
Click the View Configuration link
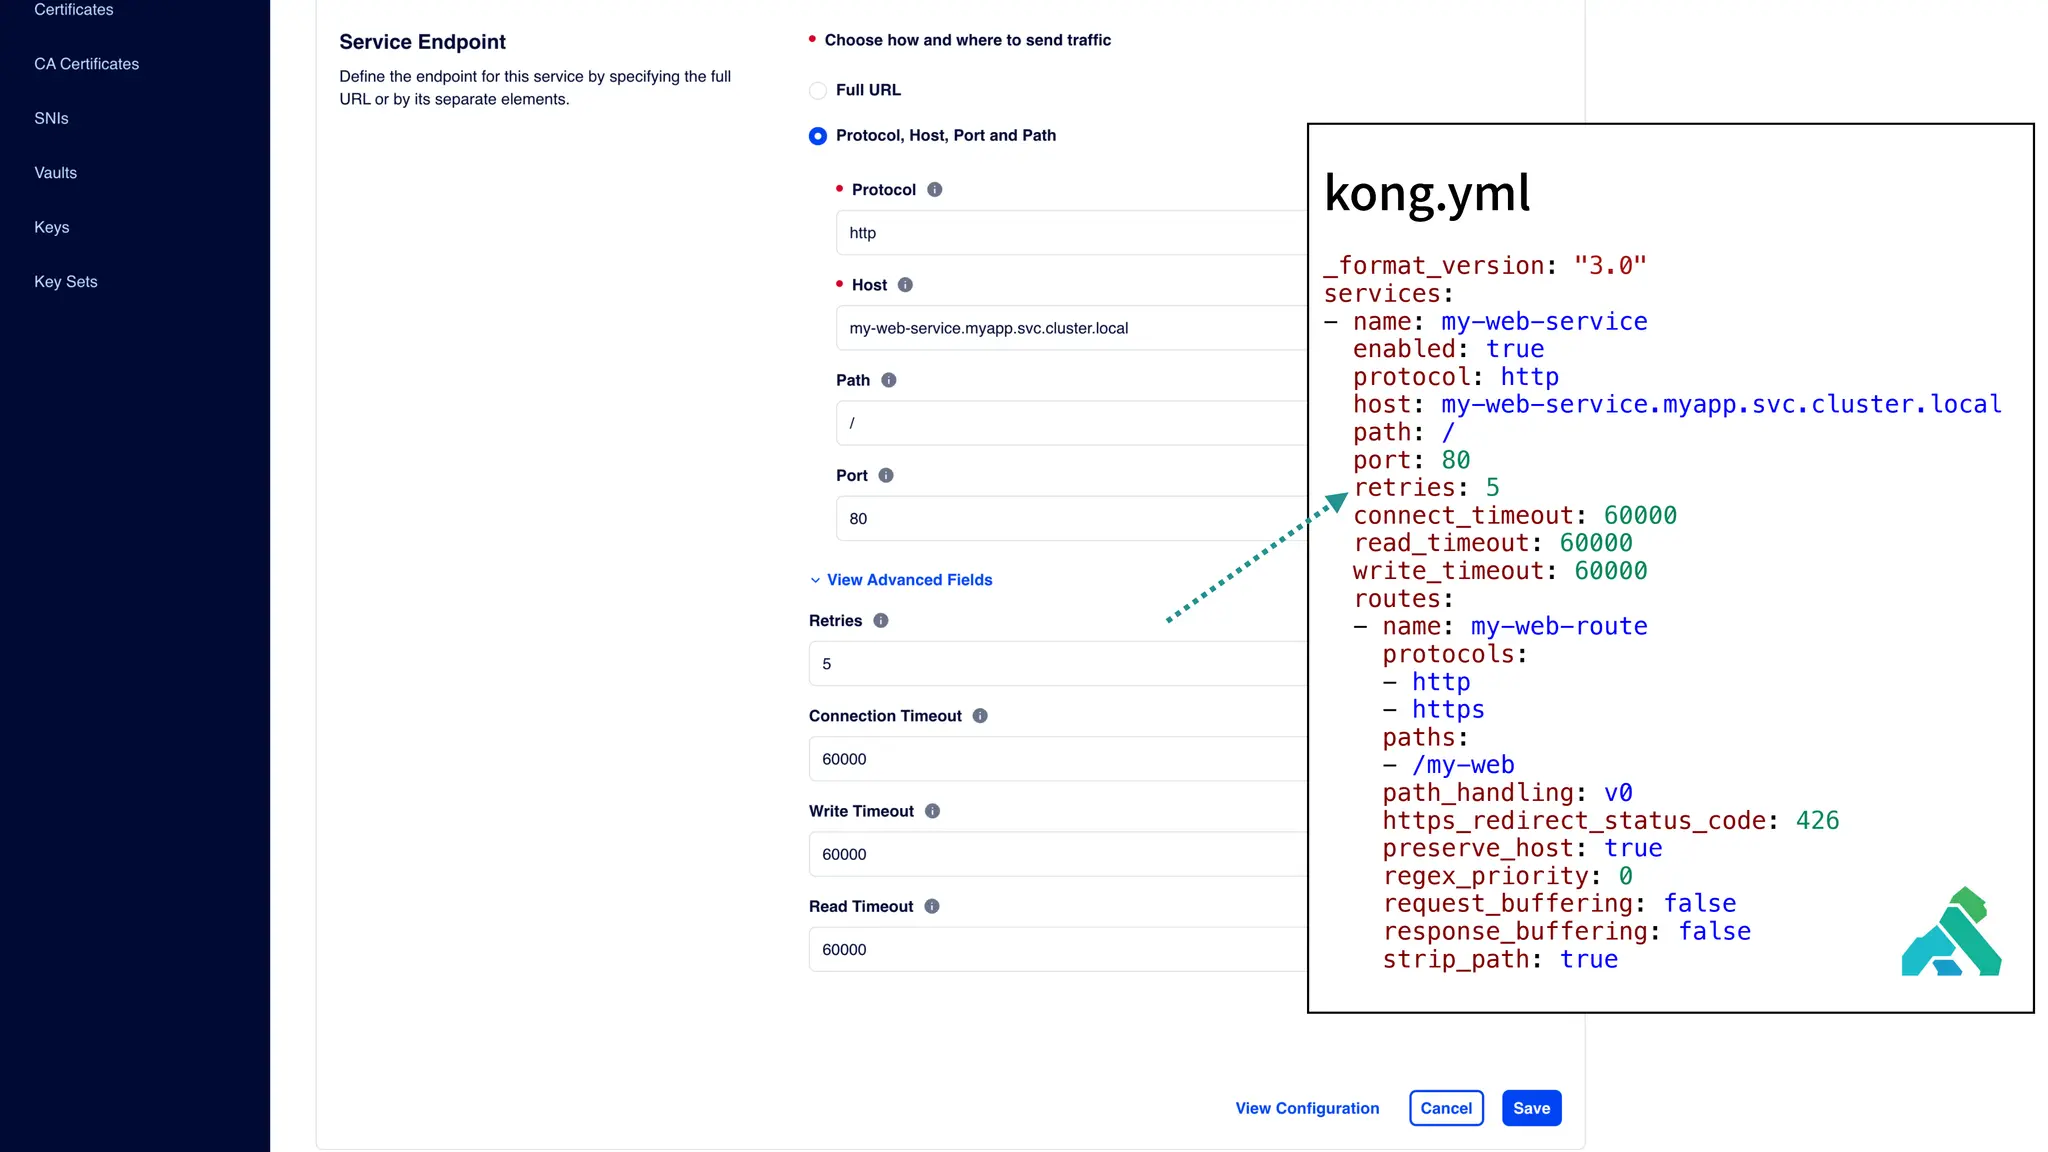point(1307,1108)
